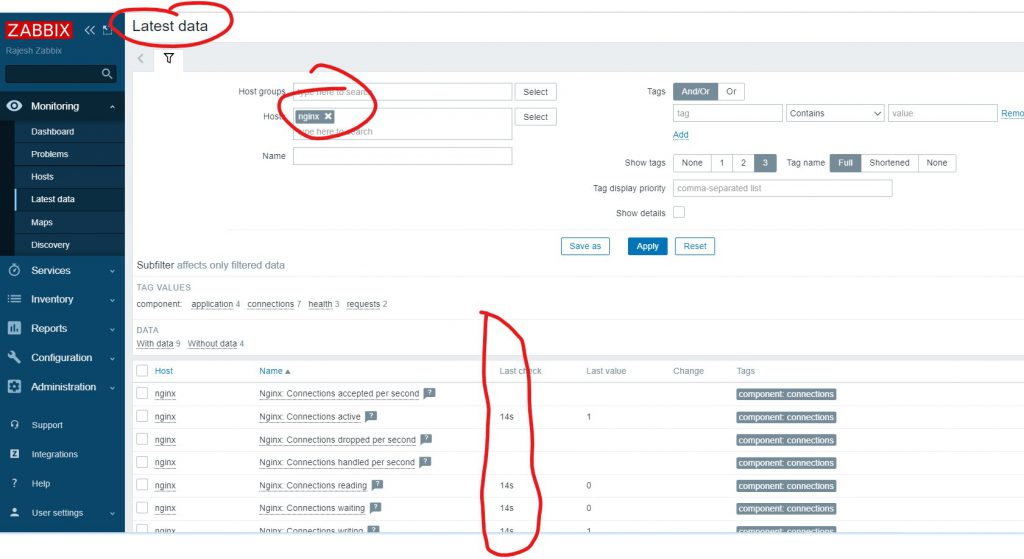Expand the Administration sidebar section
This screenshot has height=559, width=1024.
(62, 387)
